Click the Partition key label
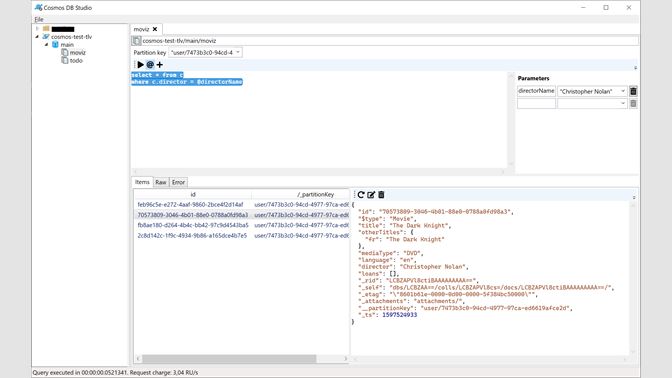 150,52
